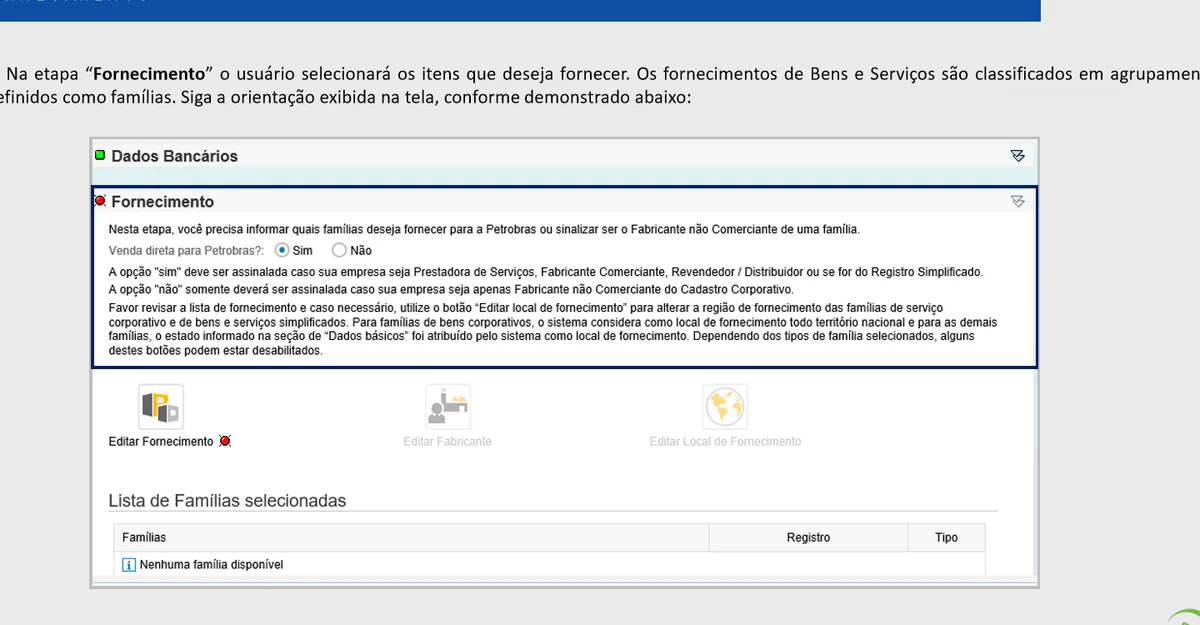Viewport: 1200px width, 625px height.
Task: Click the Lista de Famílias selecionadas heading
Action: tap(227, 501)
